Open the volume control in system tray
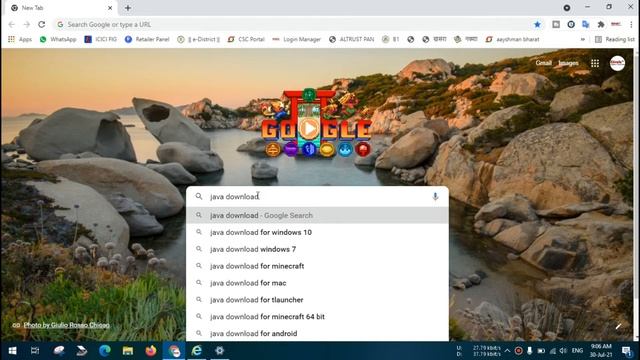 click(564, 351)
